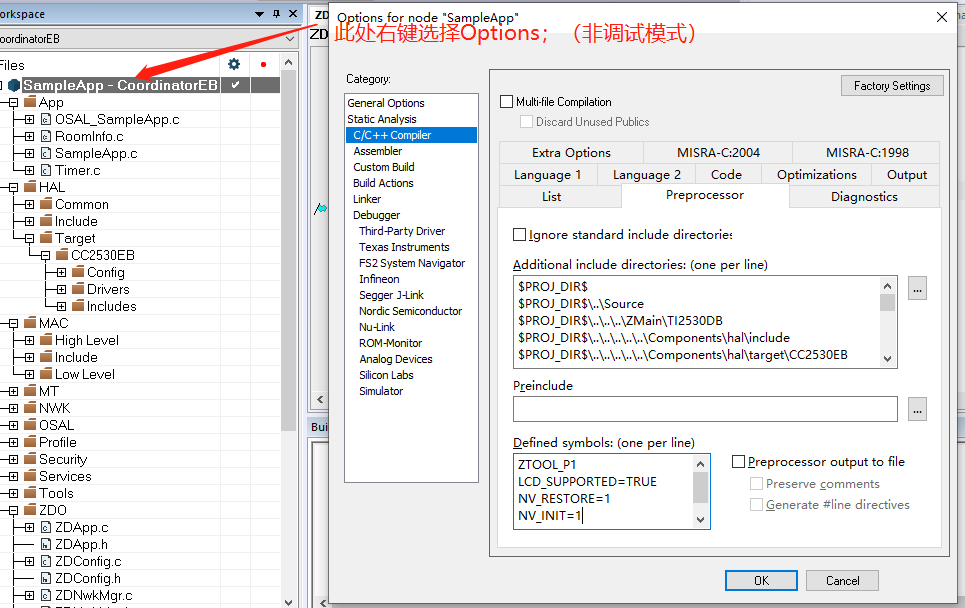Collapse the Target folder
Image resolution: width=965 pixels, height=608 pixels.
coord(29,238)
